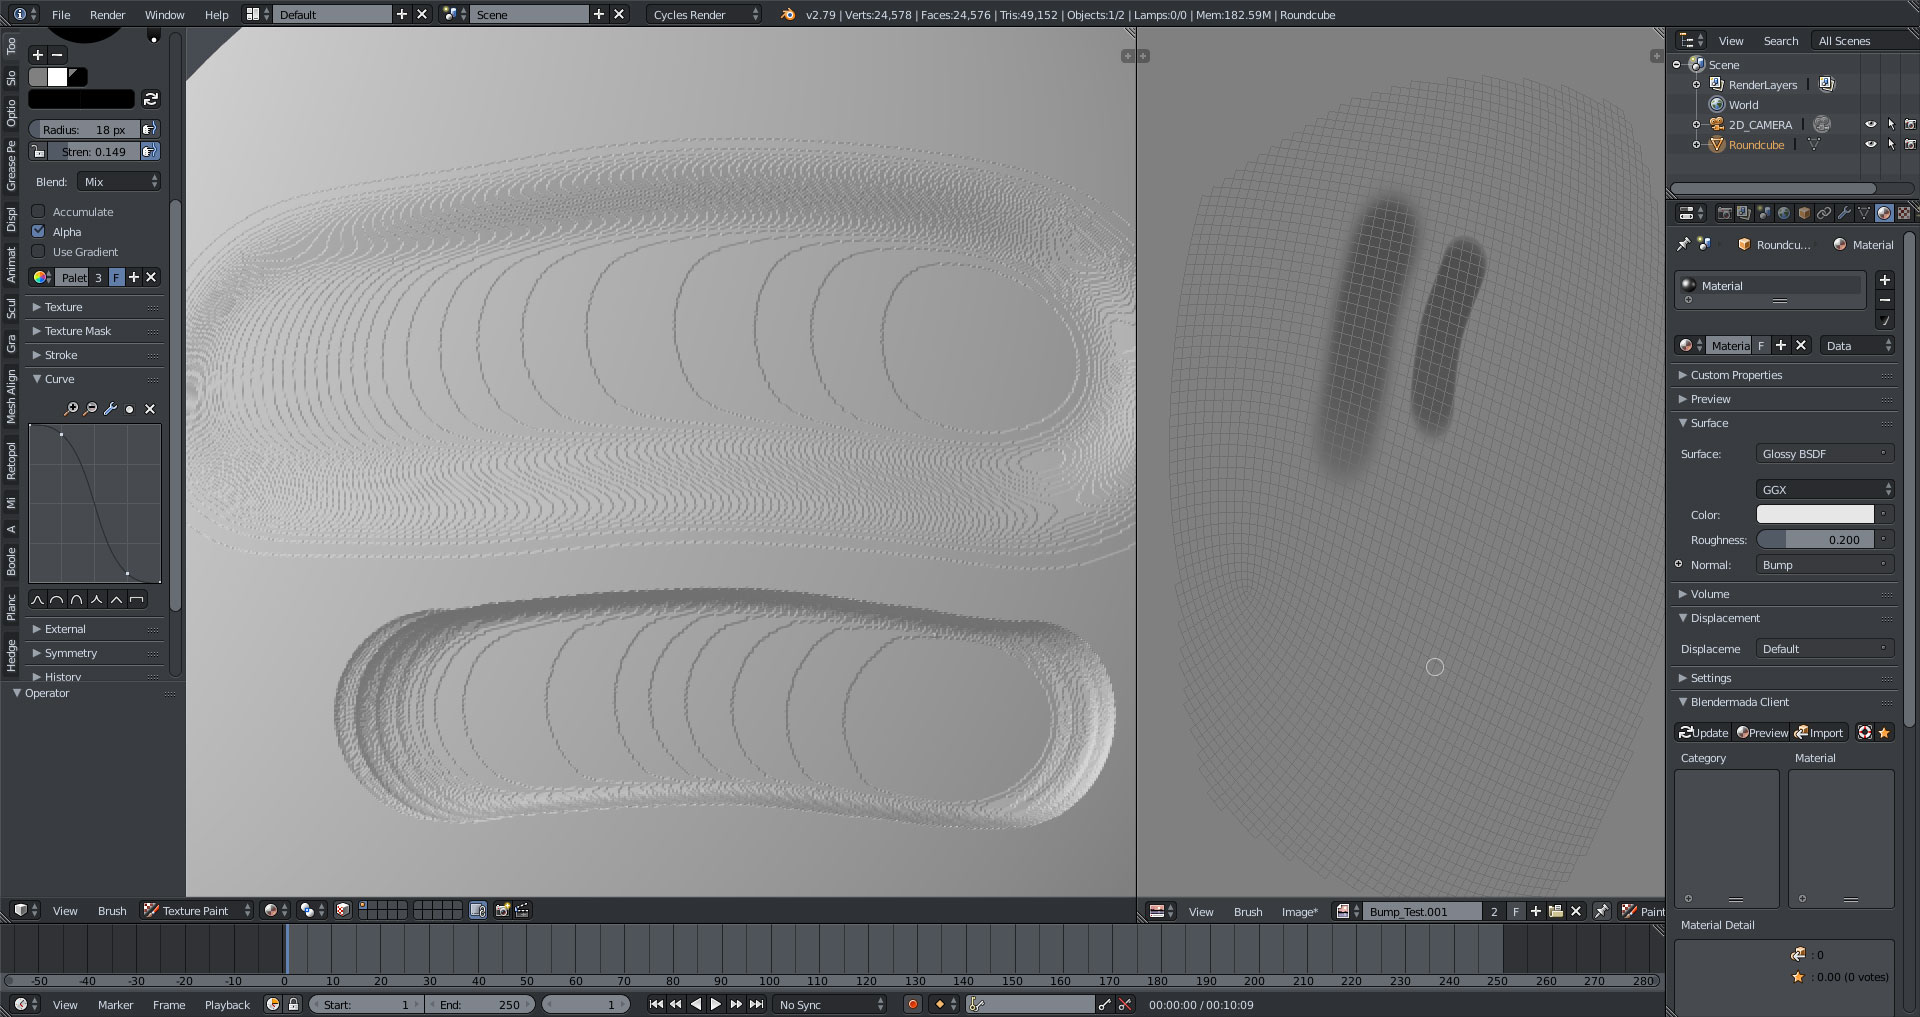This screenshot has height=1017, width=1920.
Task: Create new image with plus in image editor header
Action: [x=1536, y=911]
